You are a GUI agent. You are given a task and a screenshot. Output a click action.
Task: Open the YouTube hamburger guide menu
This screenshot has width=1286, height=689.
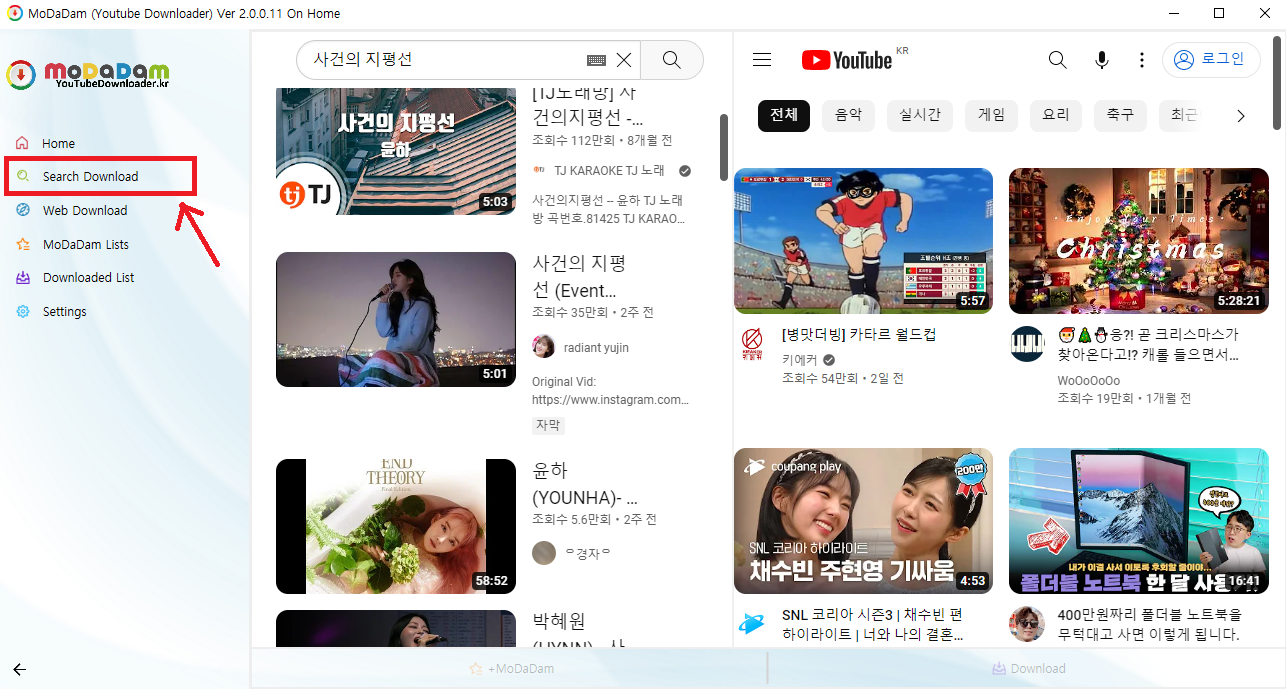click(x=762, y=60)
